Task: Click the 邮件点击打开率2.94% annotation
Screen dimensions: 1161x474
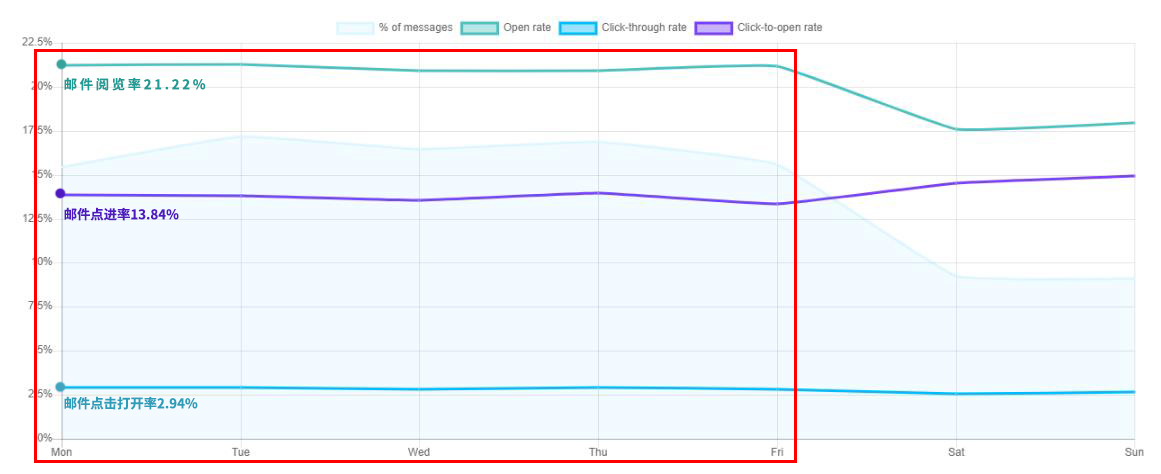Action: click(x=130, y=404)
